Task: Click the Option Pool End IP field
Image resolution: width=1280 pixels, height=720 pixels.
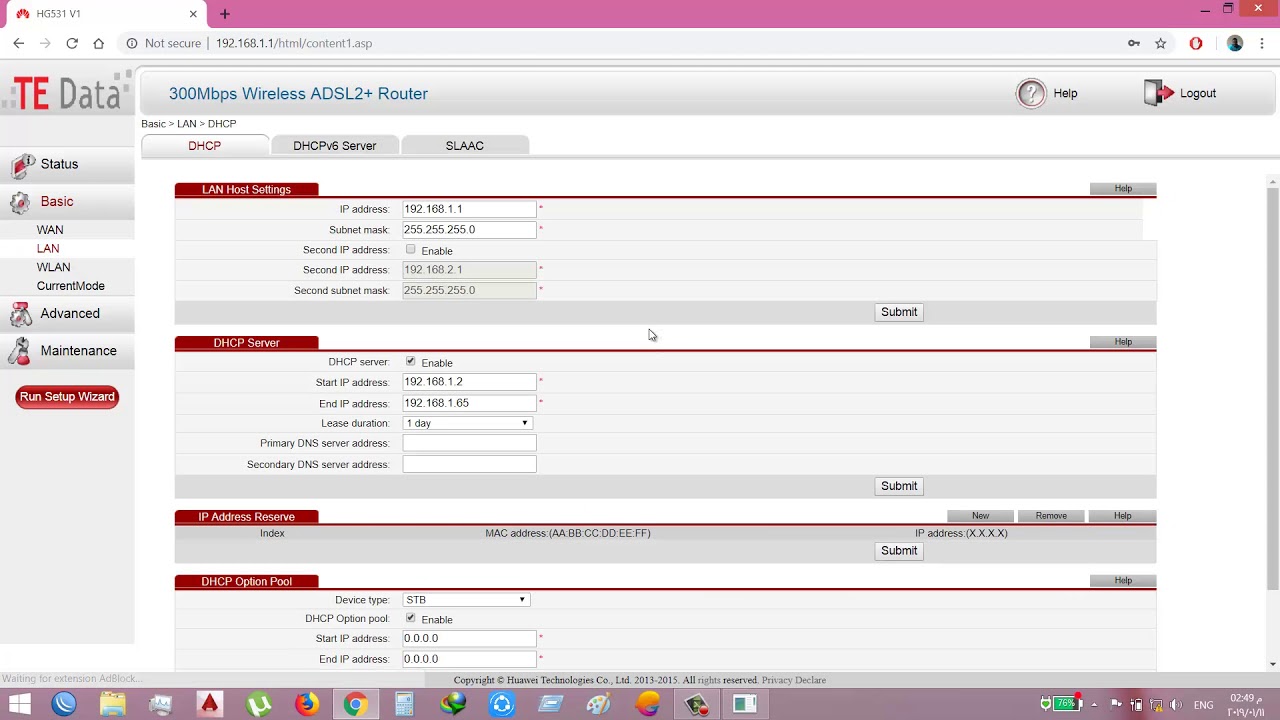Action: 470,659
